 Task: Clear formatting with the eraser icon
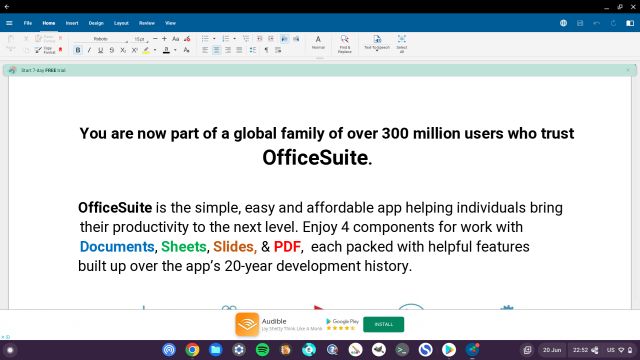click(187, 39)
